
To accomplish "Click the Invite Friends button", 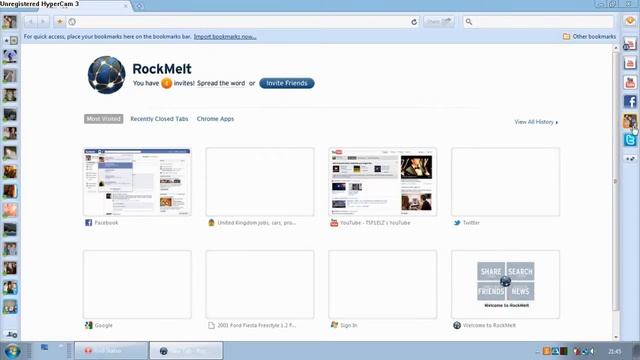I will tap(287, 83).
